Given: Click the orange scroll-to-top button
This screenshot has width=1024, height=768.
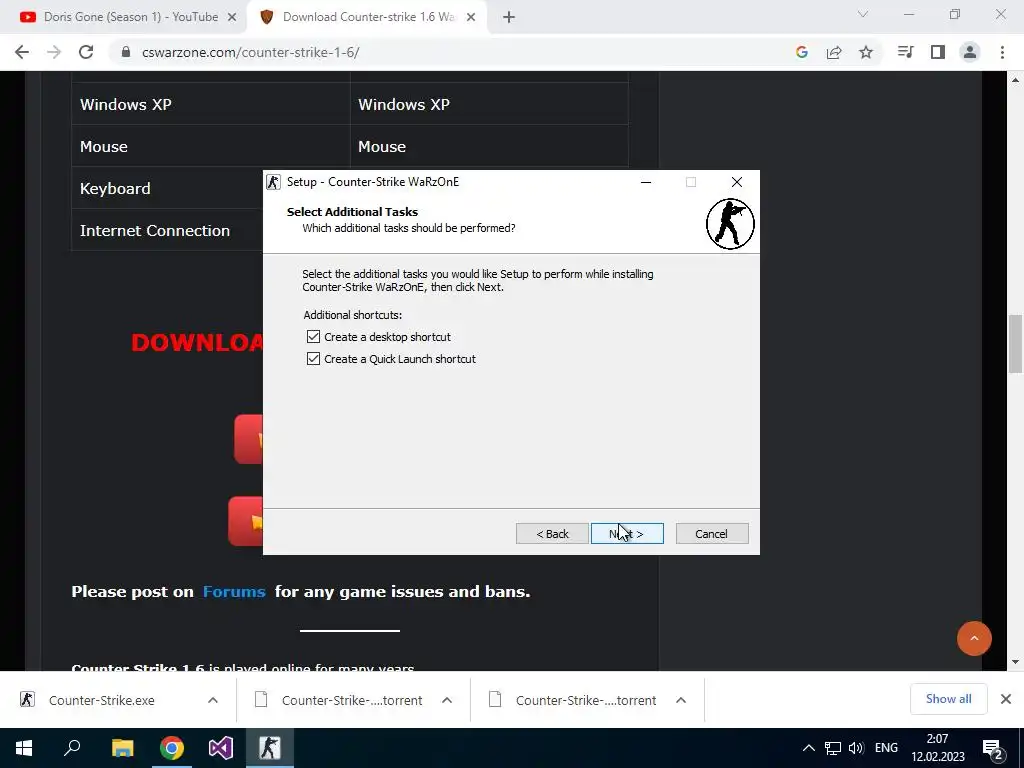Looking at the screenshot, I should pos(974,638).
